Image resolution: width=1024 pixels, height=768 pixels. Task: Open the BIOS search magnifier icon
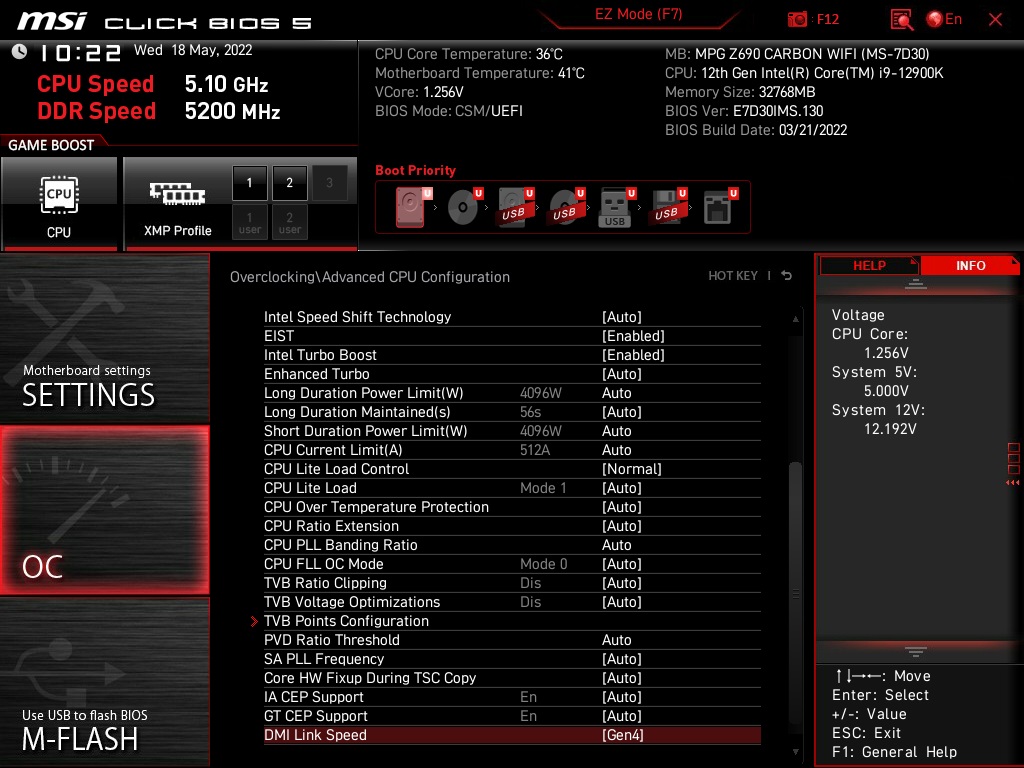(x=901, y=20)
